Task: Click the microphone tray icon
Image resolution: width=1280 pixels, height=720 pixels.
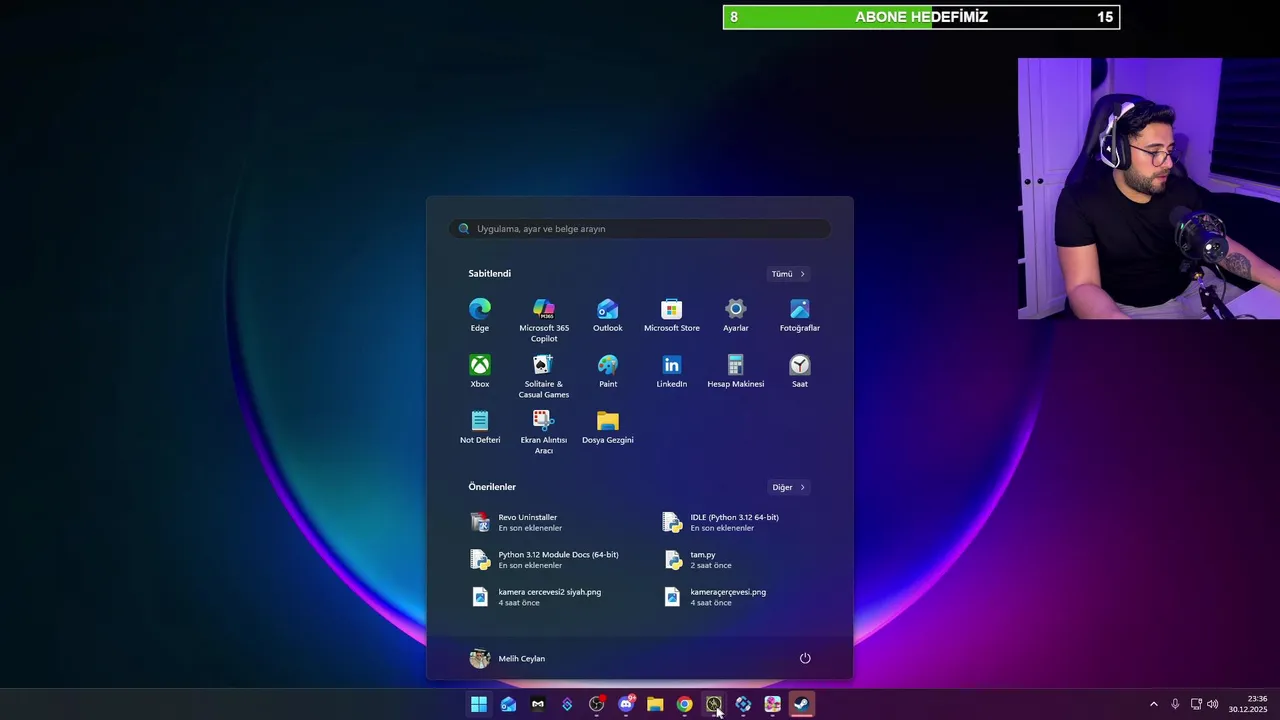Action: click(1175, 704)
